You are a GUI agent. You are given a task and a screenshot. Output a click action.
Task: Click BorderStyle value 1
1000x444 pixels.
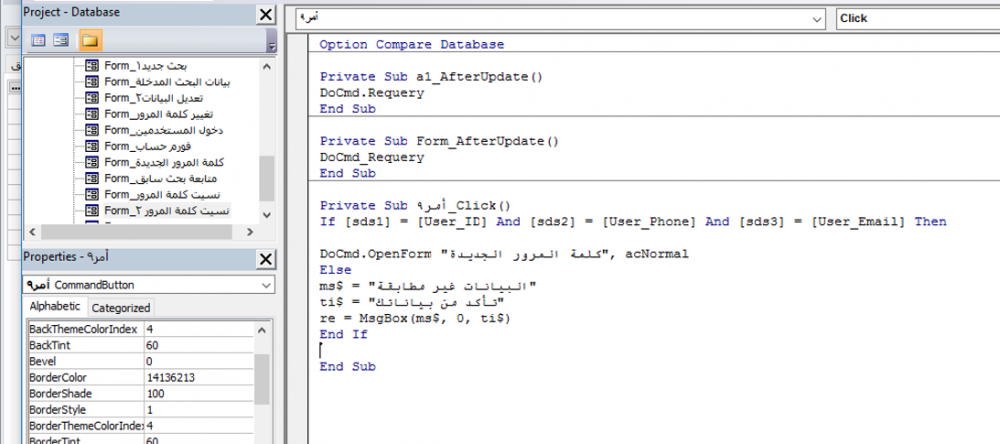[199, 410]
